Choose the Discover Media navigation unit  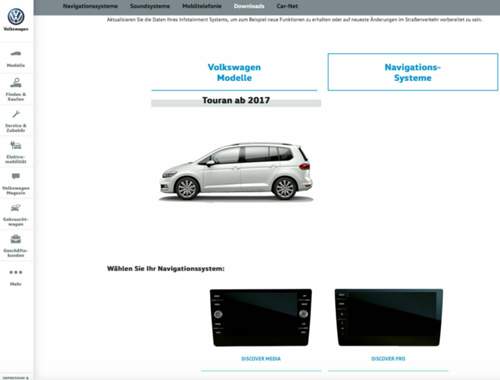[x=261, y=318]
